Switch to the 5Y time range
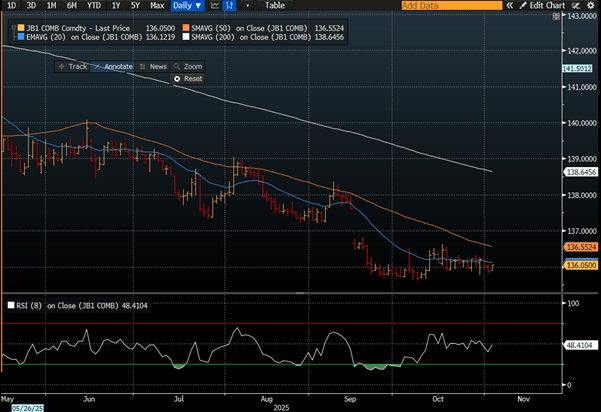Image resolution: width=601 pixels, height=412 pixels. click(135, 6)
